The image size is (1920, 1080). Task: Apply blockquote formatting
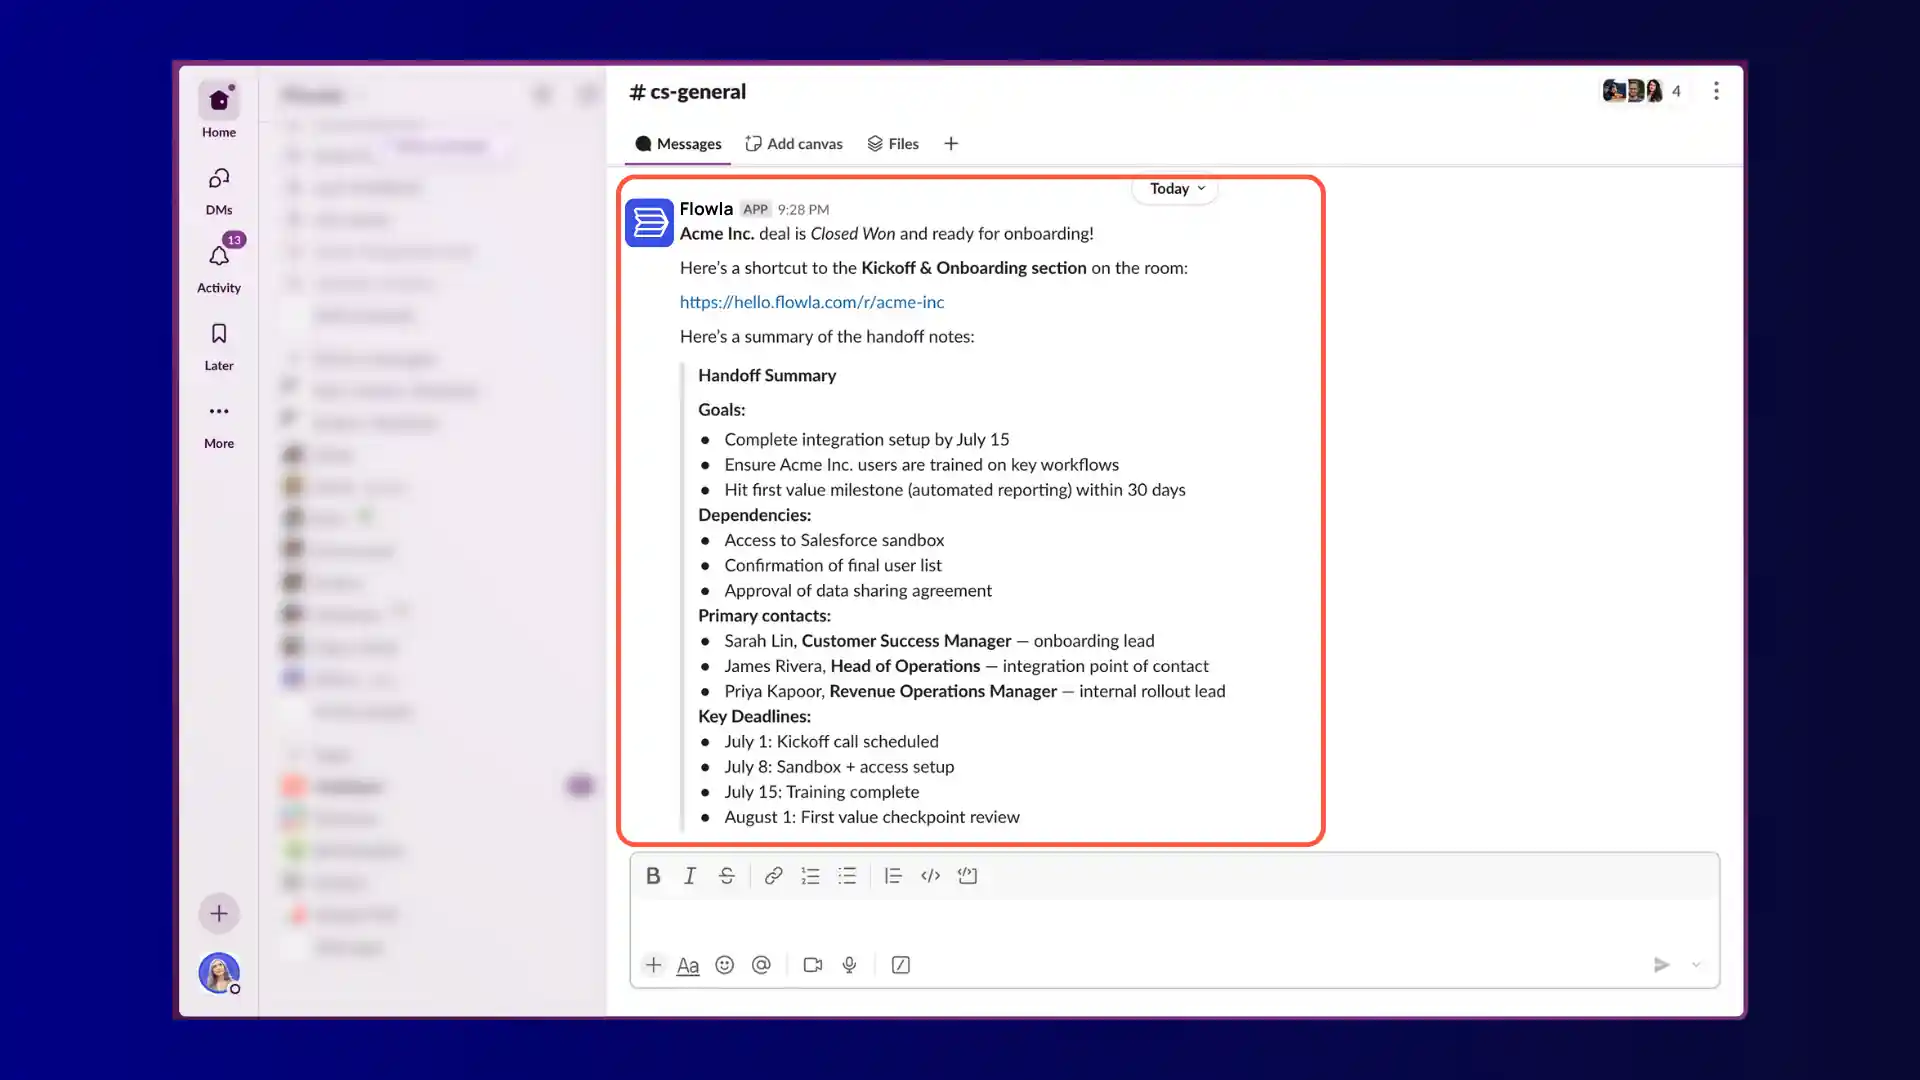[893, 876]
